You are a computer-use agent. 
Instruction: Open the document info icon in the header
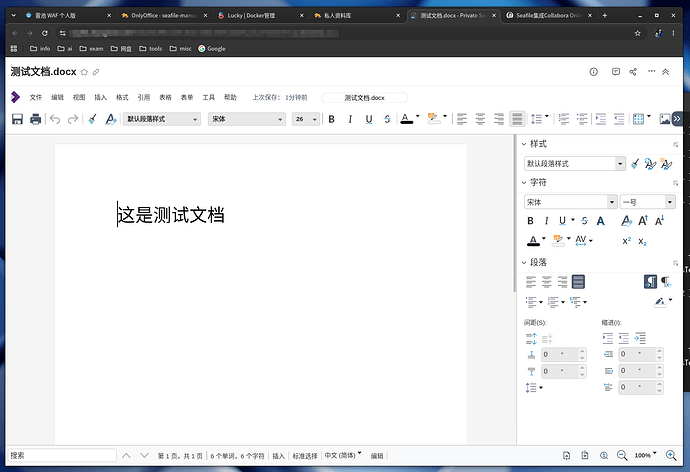pos(594,72)
